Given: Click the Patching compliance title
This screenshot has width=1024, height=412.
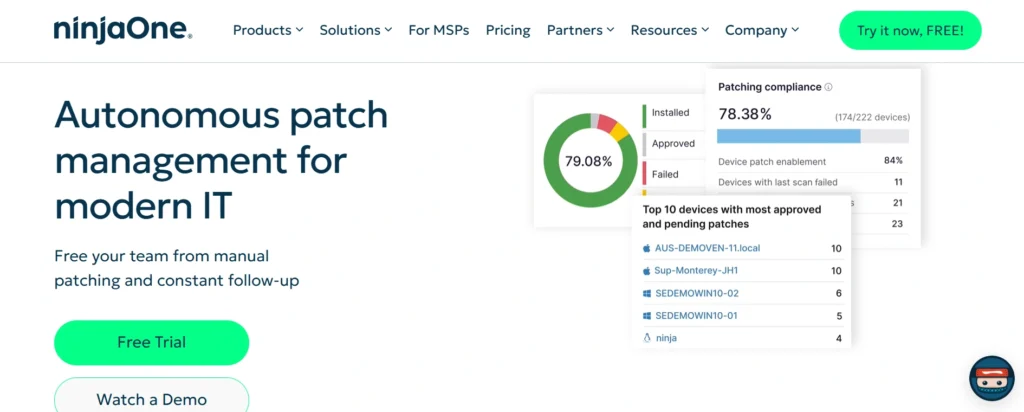Looking at the screenshot, I should point(769,87).
